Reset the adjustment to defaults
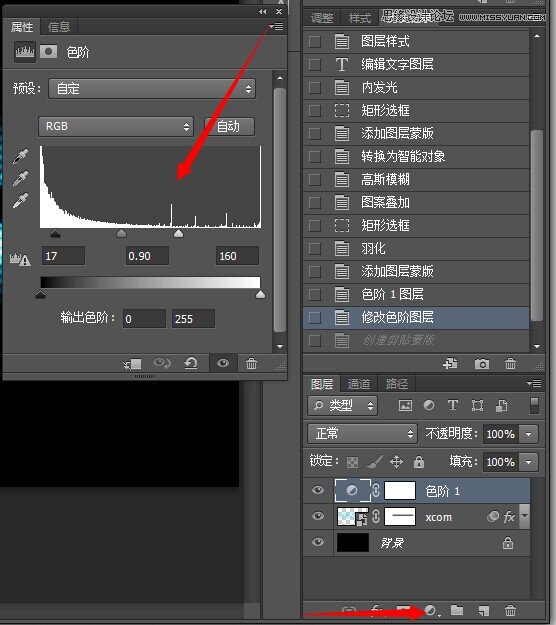 (x=191, y=363)
